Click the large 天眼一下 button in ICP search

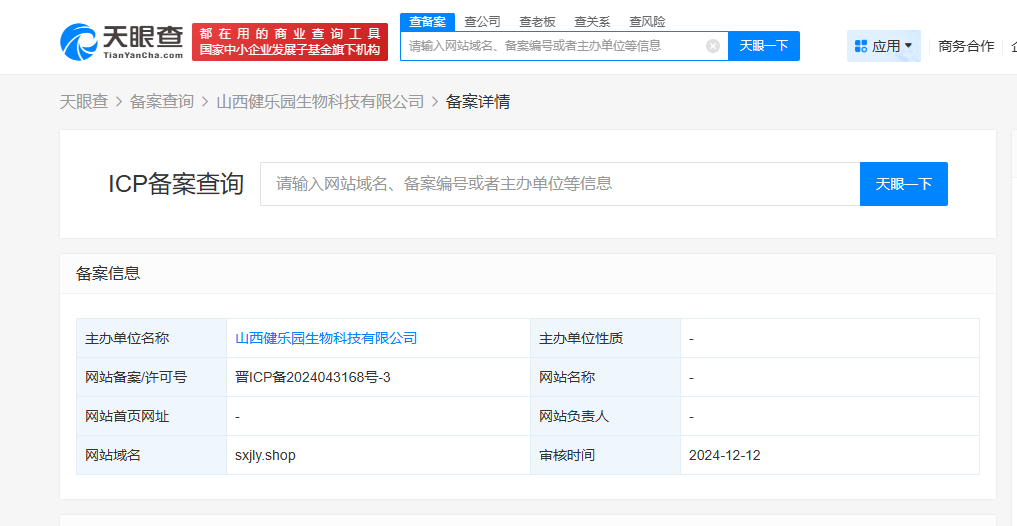point(903,184)
